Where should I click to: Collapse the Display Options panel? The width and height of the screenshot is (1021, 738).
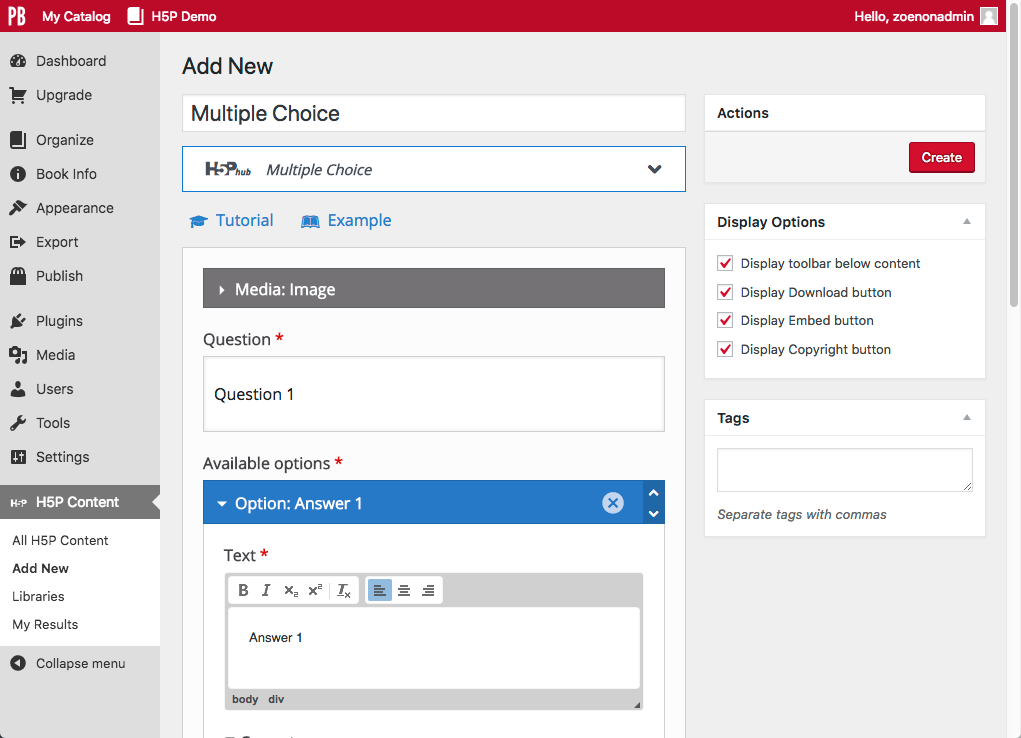[x=967, y=221]
